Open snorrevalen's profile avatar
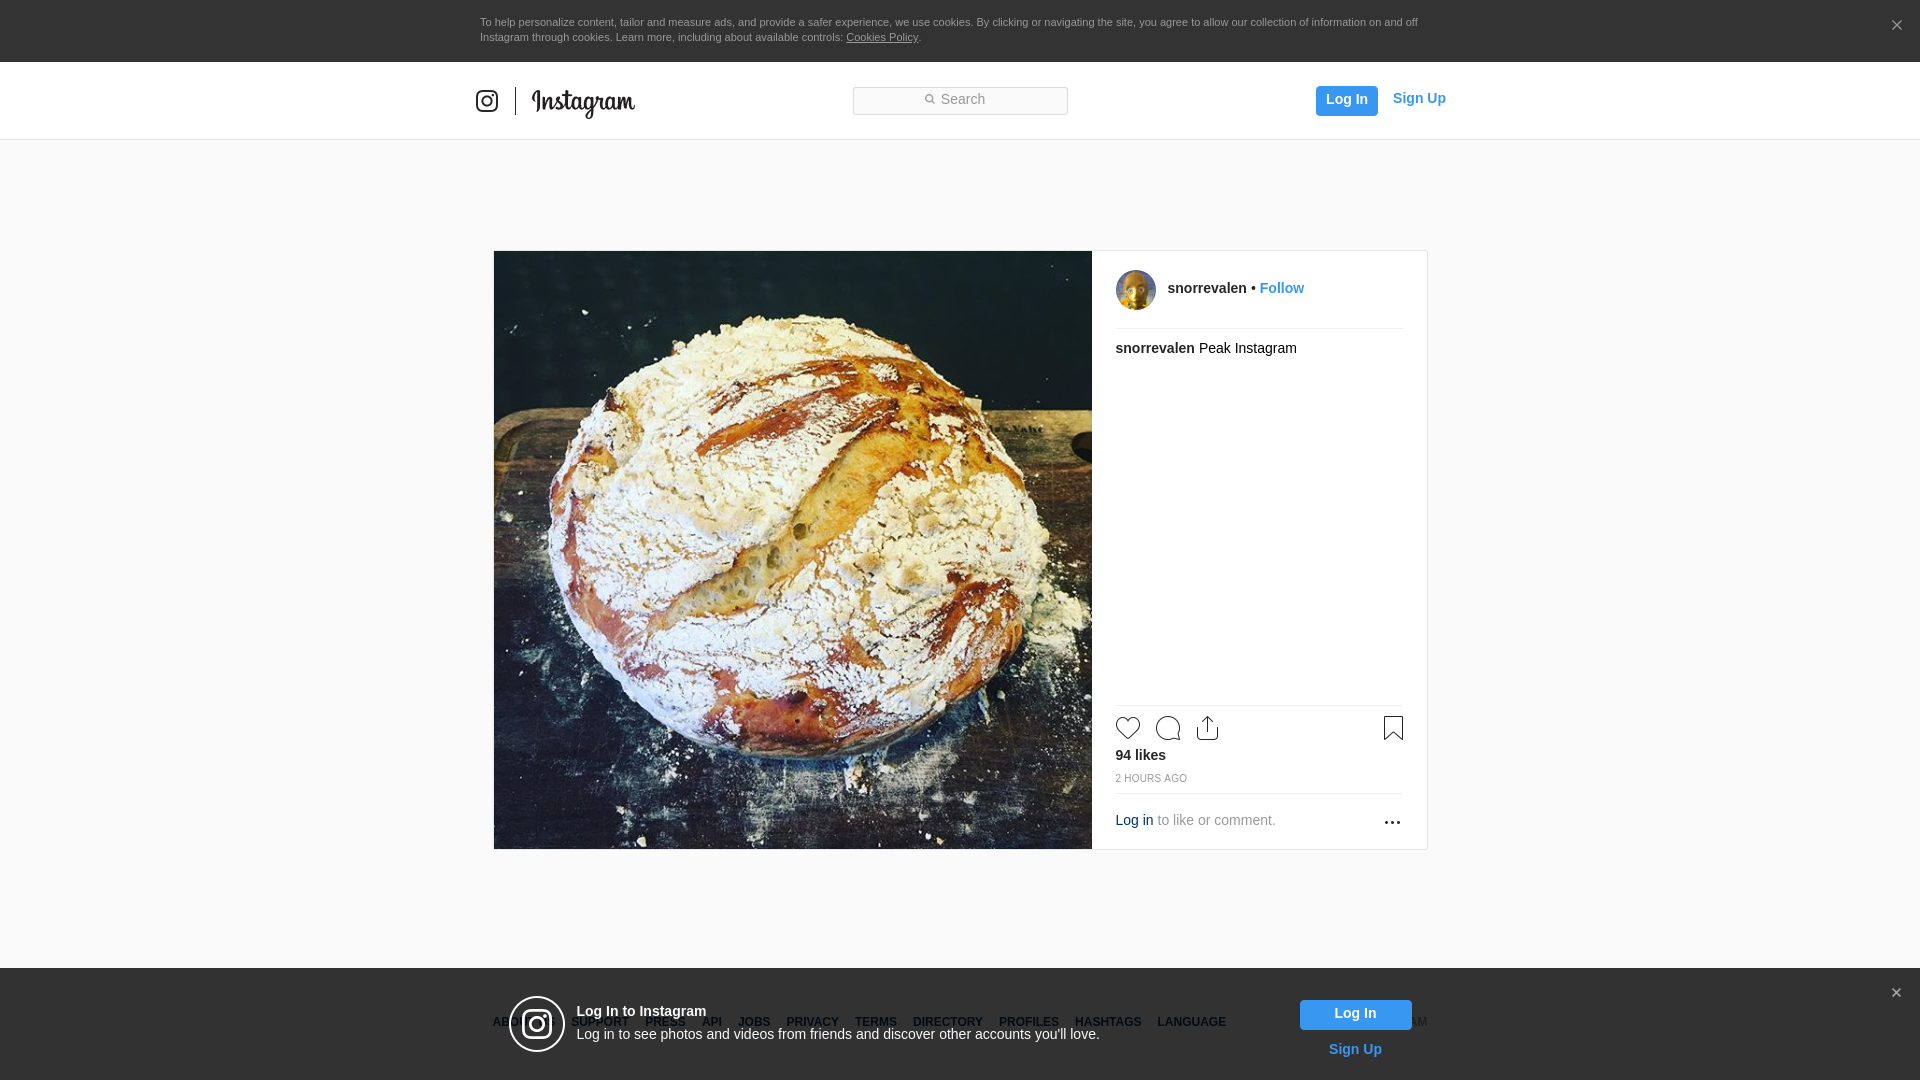The image size is (1920, 1080). tap(1135, 290)
